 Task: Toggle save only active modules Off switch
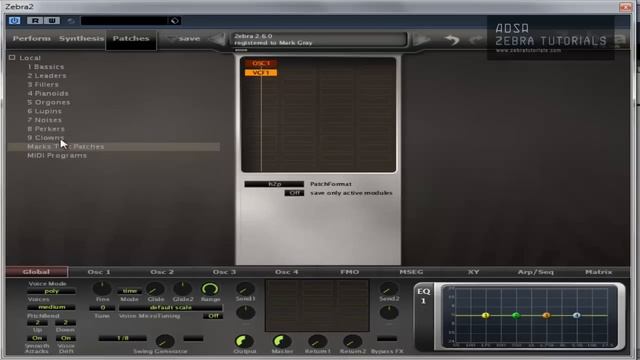[x=294, y=193]
